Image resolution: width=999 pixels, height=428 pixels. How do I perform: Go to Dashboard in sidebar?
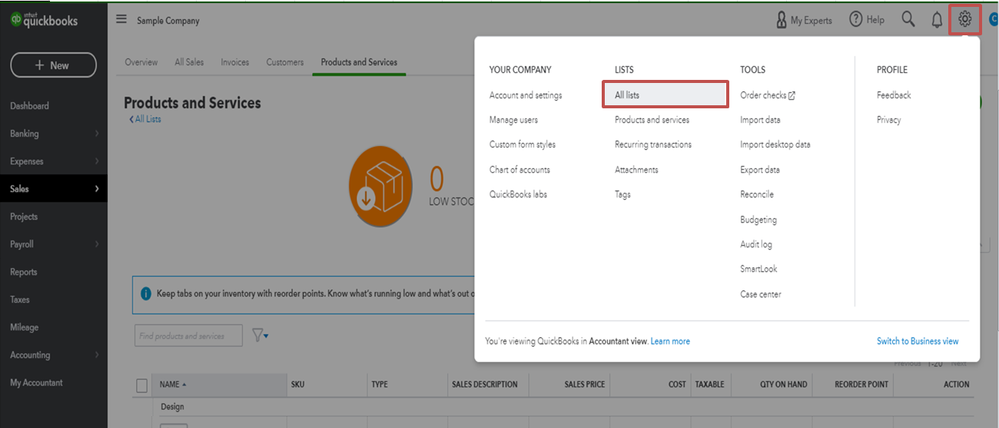coord(29,106)
